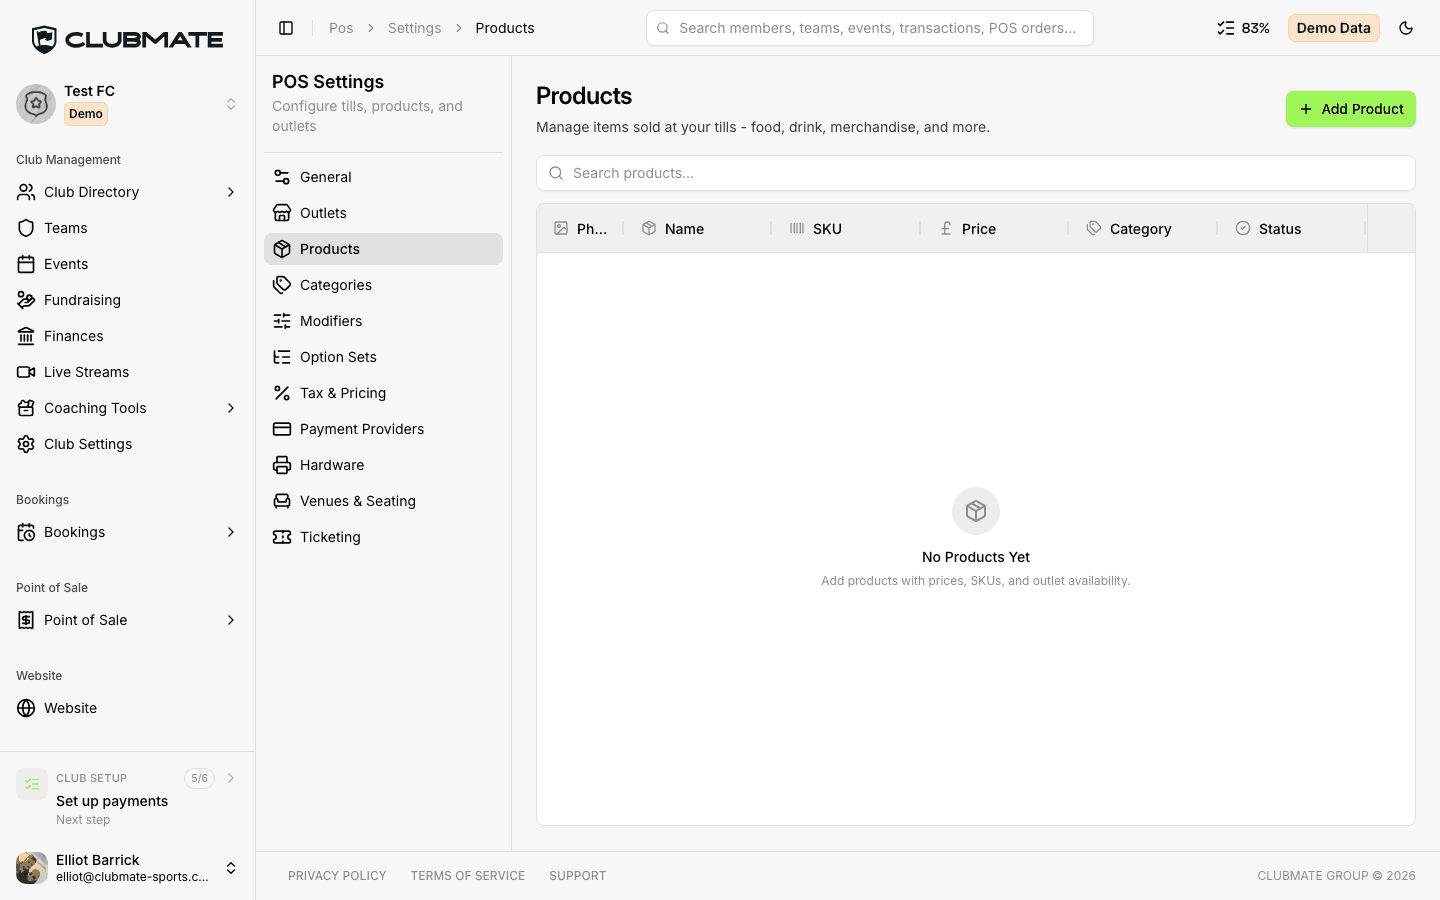The image size is (1440, 900).
Task: Open Option Sets settings
Action: [x=383, y=357]
